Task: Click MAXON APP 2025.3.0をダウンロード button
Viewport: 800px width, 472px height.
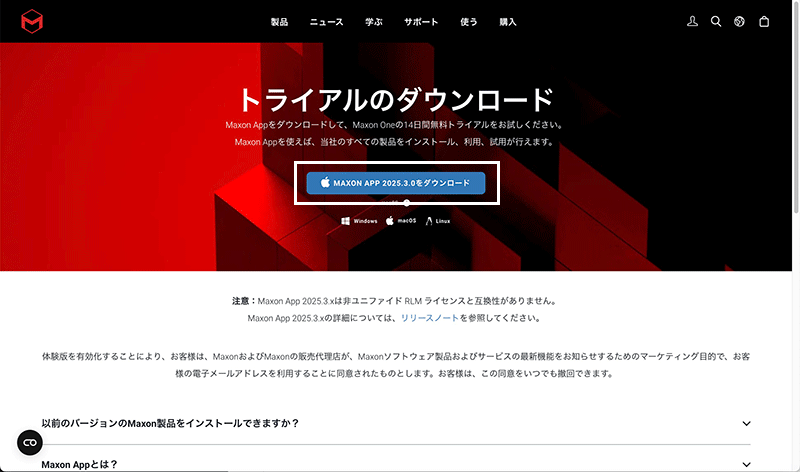Action: [x=396, y=183]
